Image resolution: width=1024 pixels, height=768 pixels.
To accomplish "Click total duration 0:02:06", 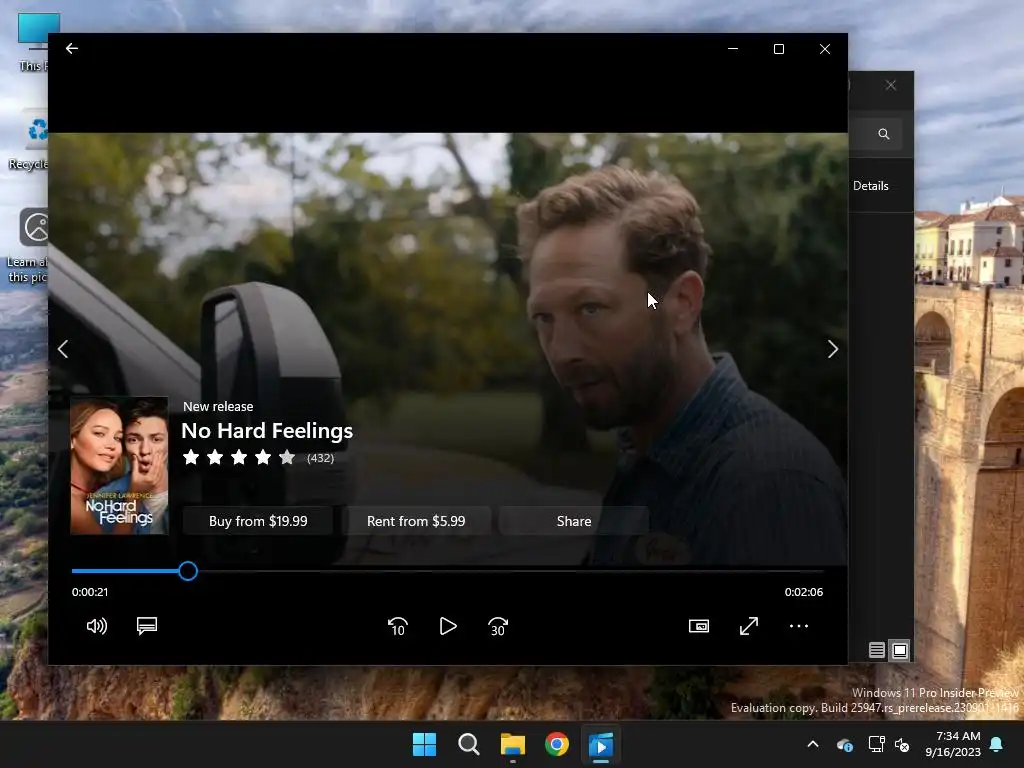I will [x=804, y=592].
